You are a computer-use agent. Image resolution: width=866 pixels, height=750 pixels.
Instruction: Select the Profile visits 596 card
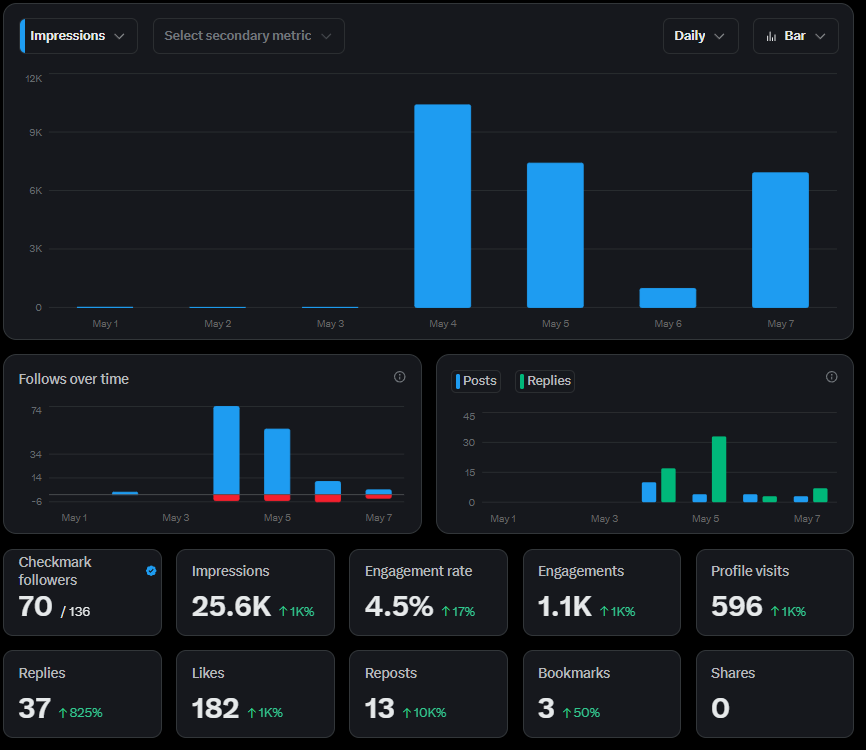(x=775, y=592)
